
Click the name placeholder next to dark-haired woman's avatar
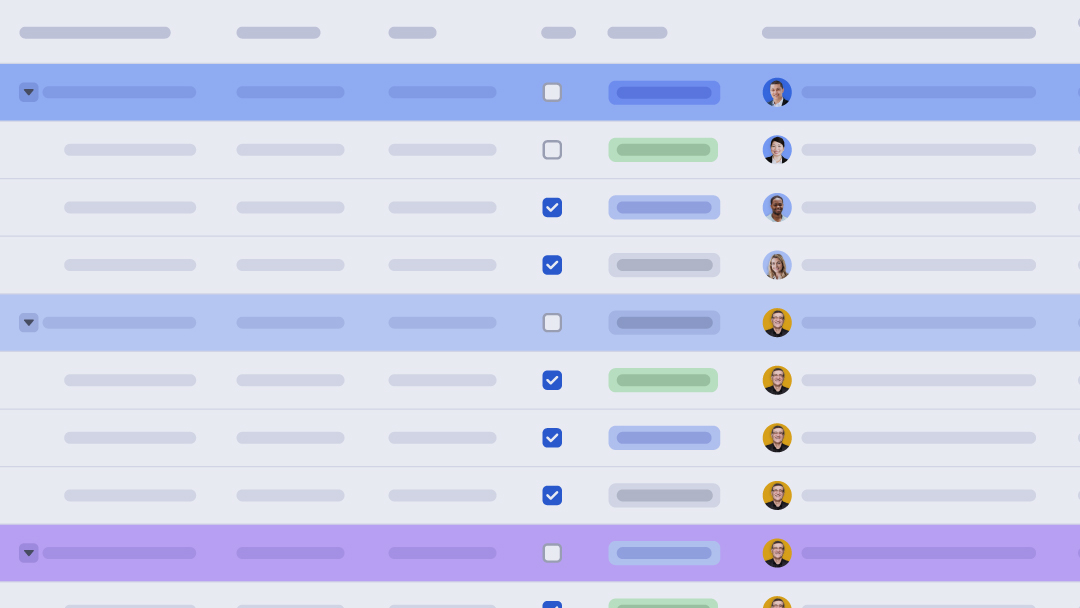pos(918,150)
